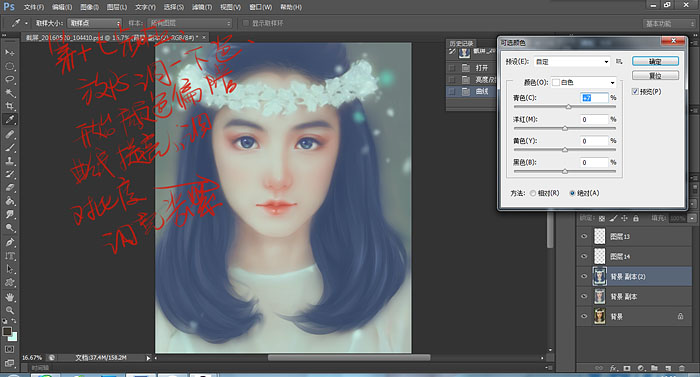
Task: Choose the Relative (相对) method radio
Action: coord(533,193)
